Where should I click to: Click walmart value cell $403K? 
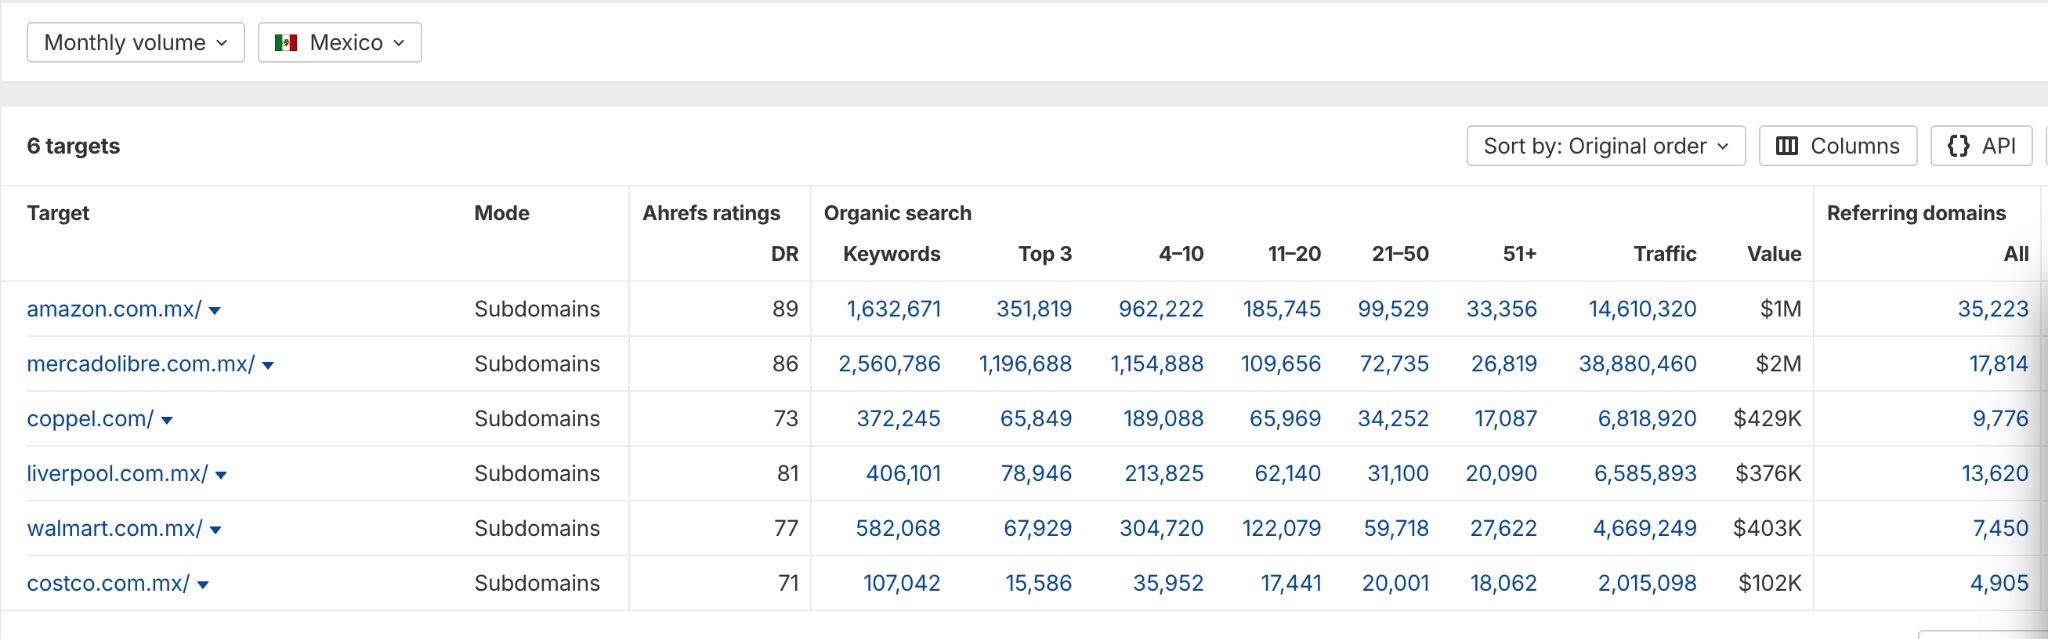(x=1767, y=529)
